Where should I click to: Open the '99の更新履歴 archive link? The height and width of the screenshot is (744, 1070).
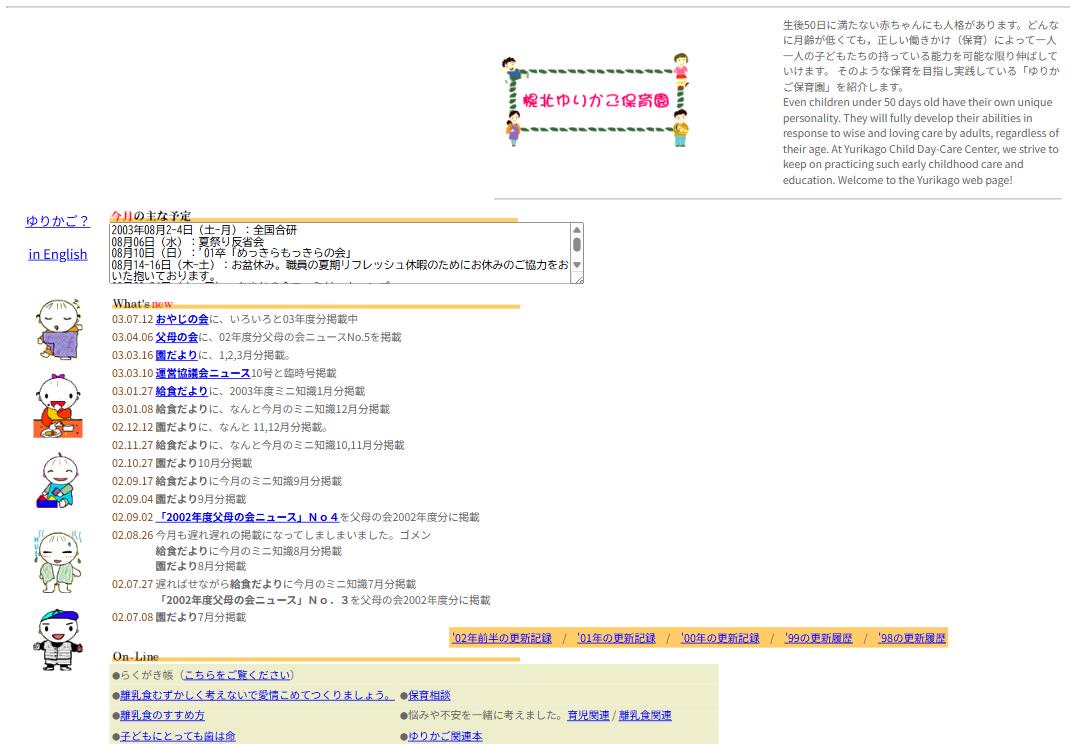coord(818,638)
